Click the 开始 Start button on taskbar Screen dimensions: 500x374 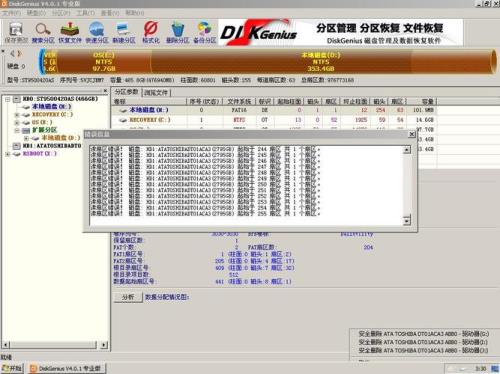tap(12, 368)
